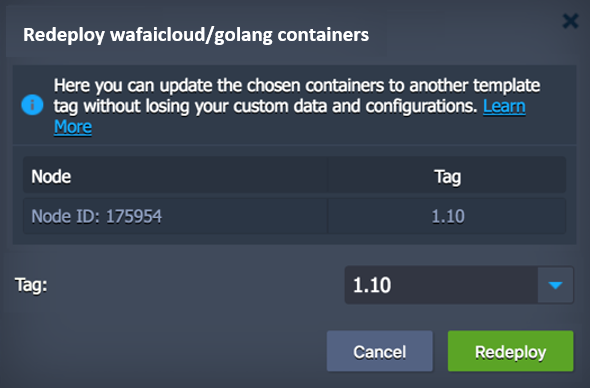Viewport: 590px width, 388px height.
Task: Select the table row for node 175954
Action: (x=295, y=216)
